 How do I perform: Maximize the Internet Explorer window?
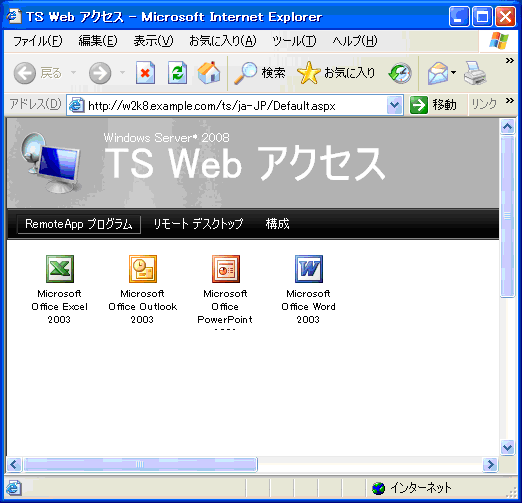pos(482,16)
